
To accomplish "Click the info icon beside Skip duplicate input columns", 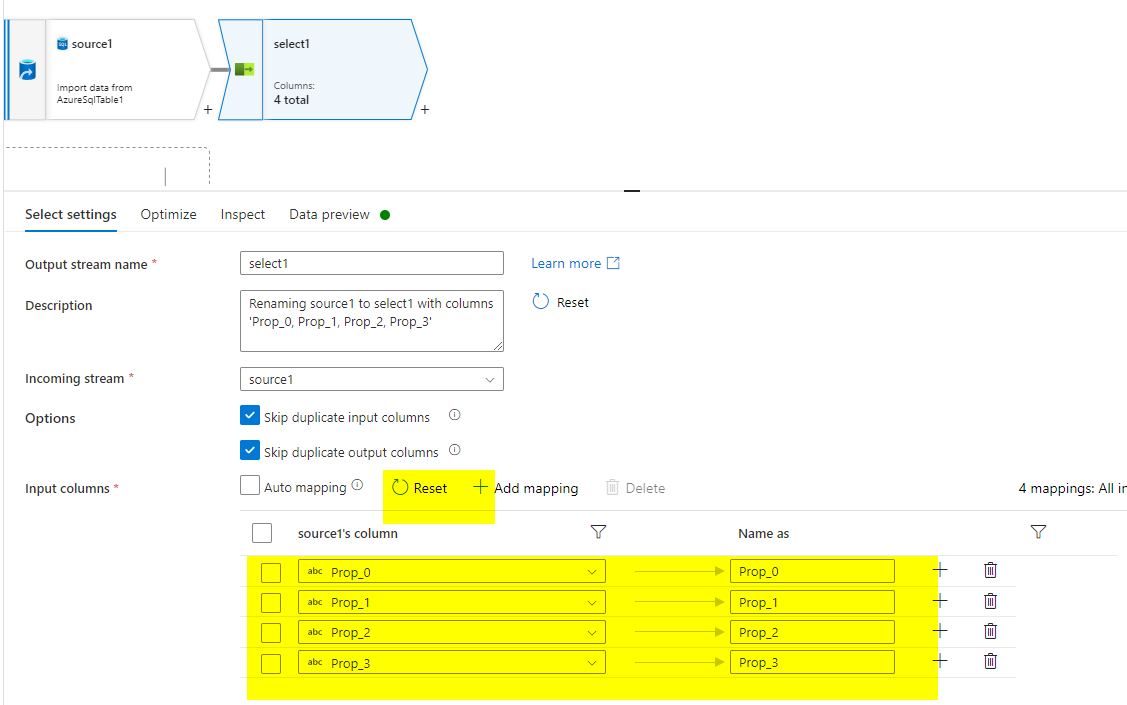I will pyautogui.click(x=455, y=415).
